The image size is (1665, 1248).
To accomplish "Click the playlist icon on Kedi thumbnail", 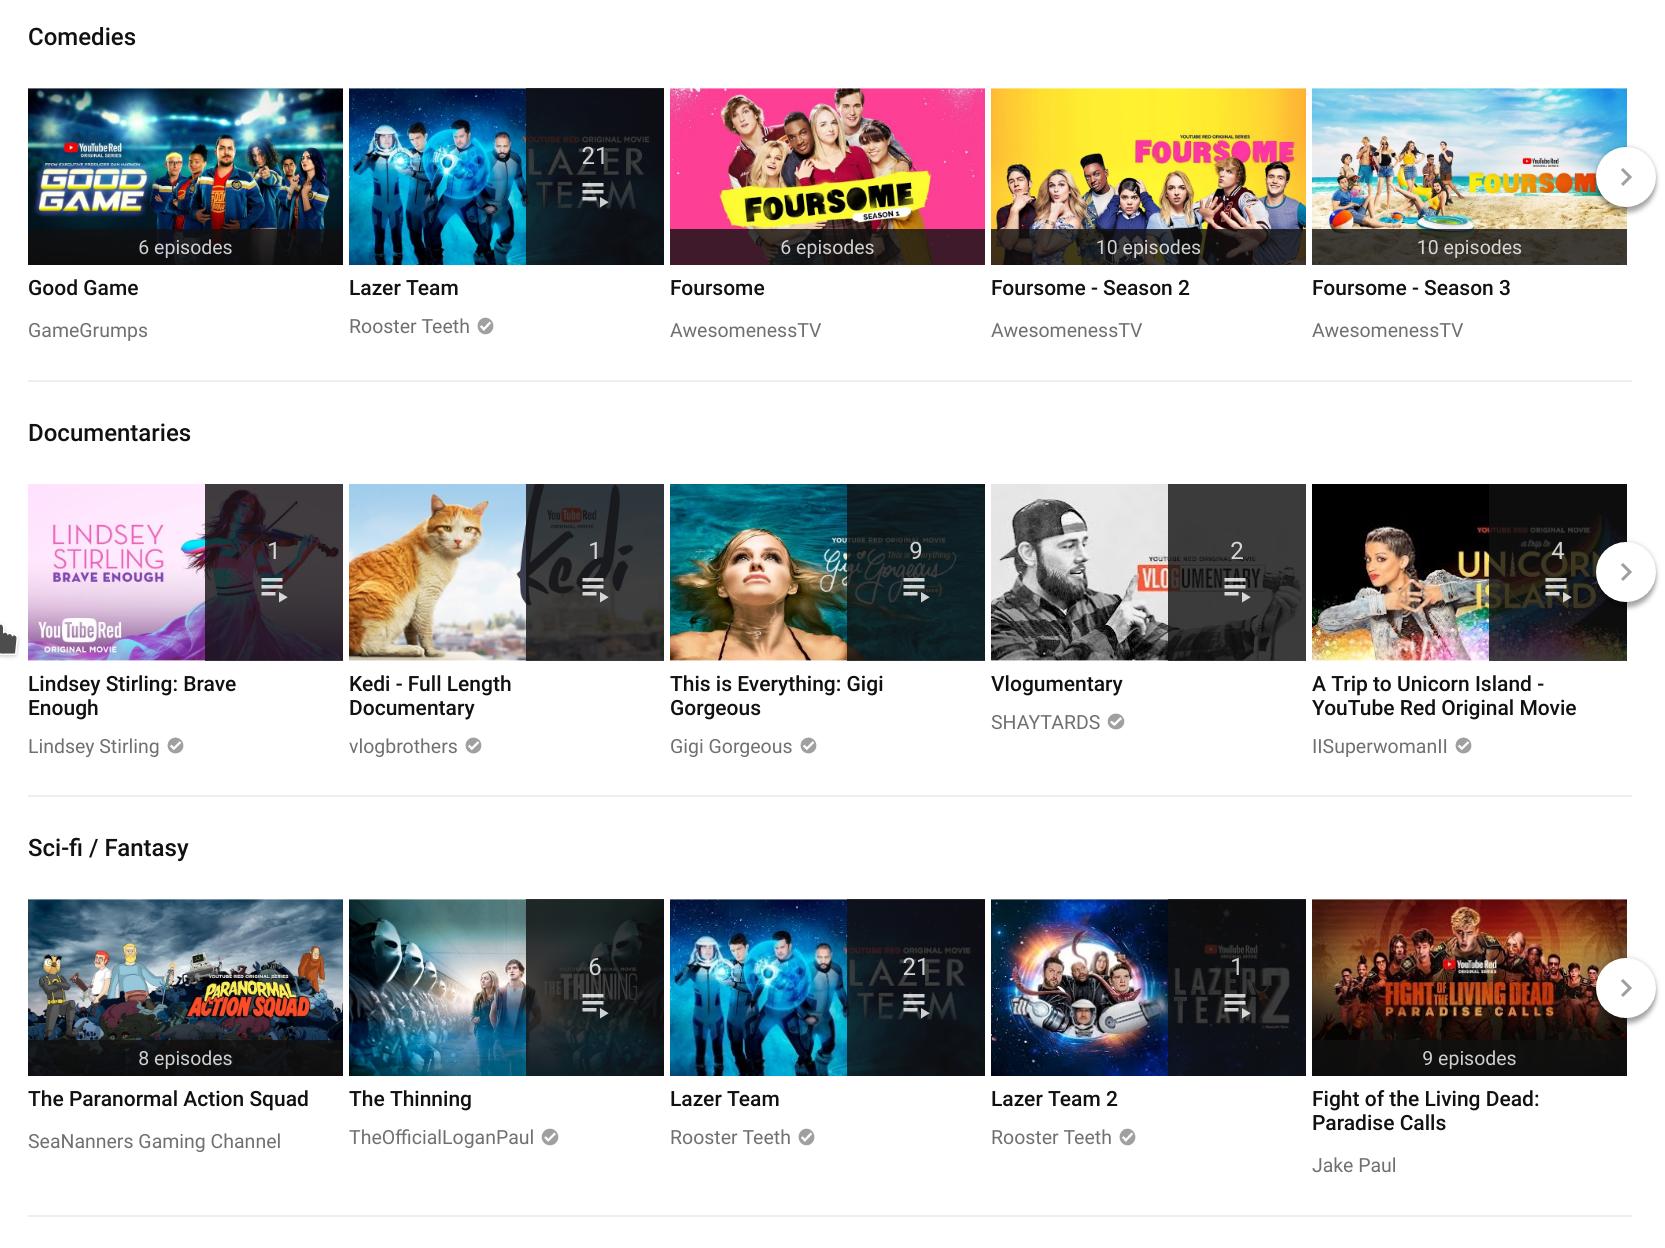I will [594, 590].
